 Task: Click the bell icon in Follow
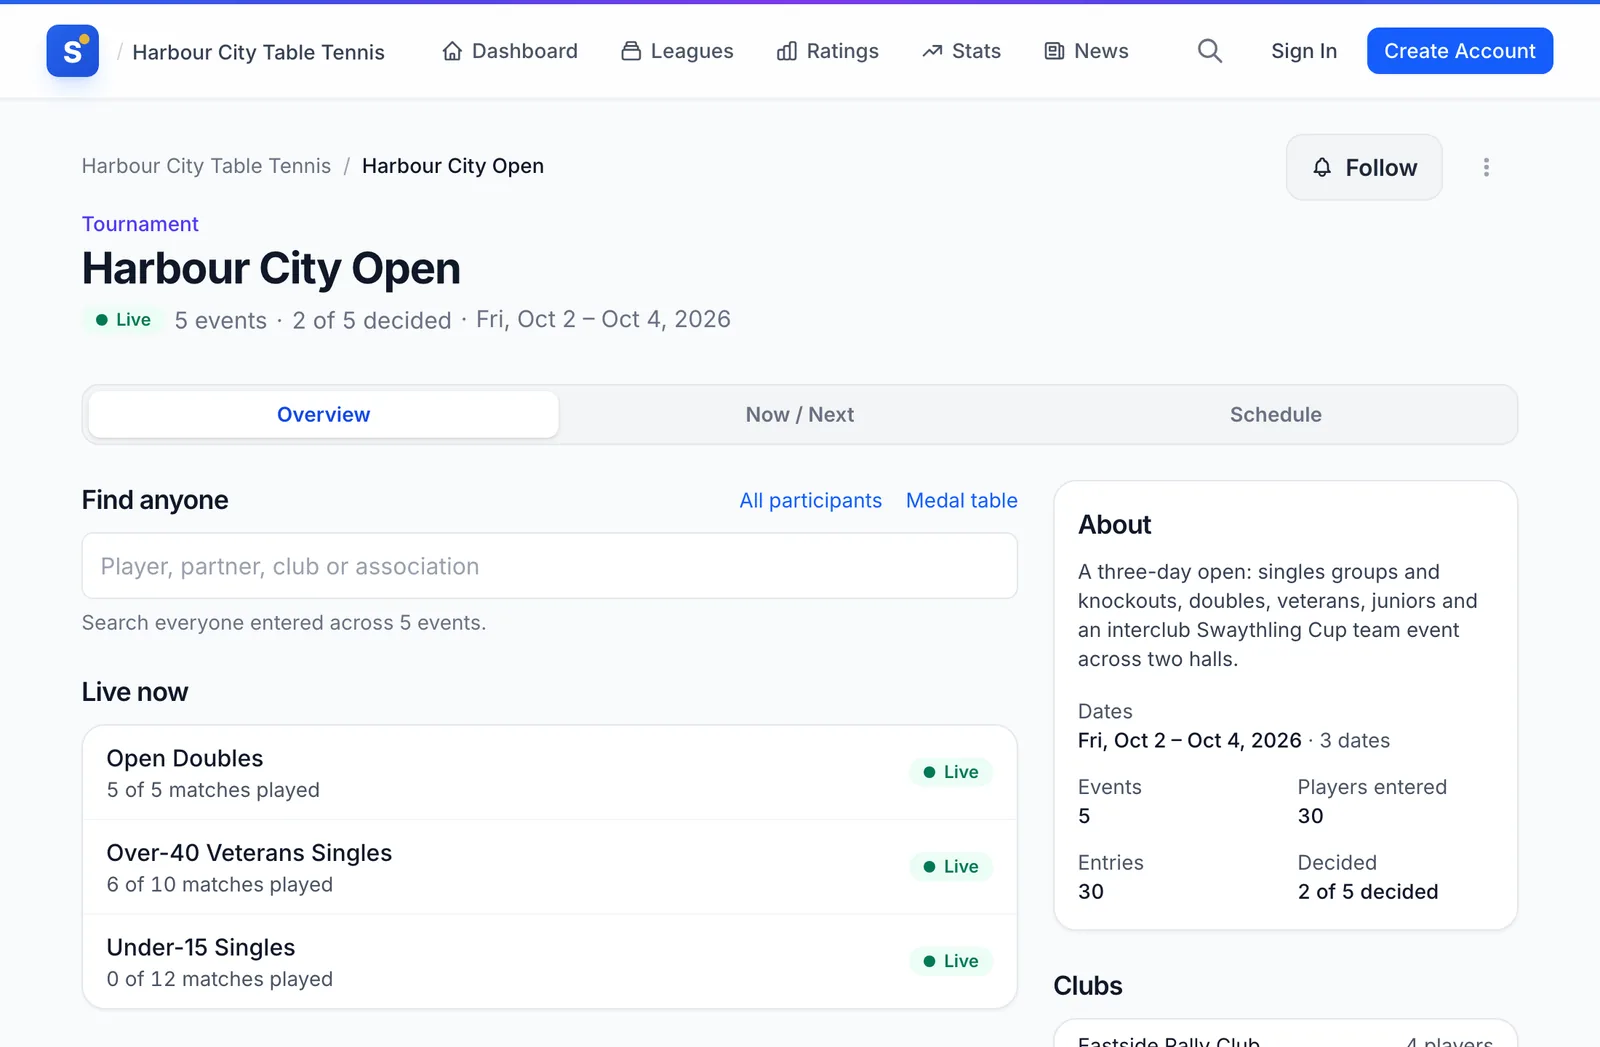coord(1322,167)
